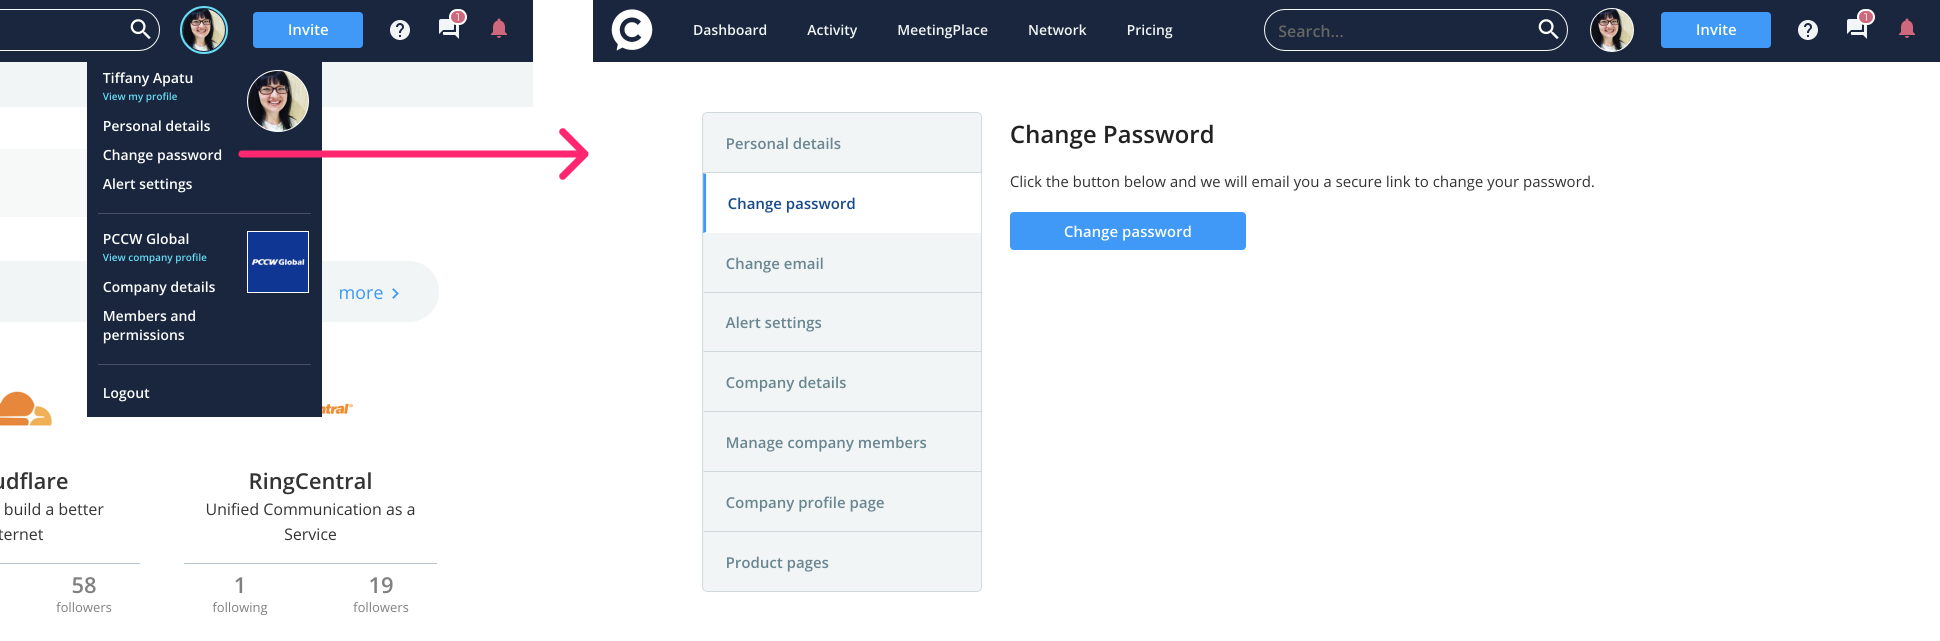1940x641 pixels.
Task: Click the red bell icon beside the dropdown
Action: point(499,29)
